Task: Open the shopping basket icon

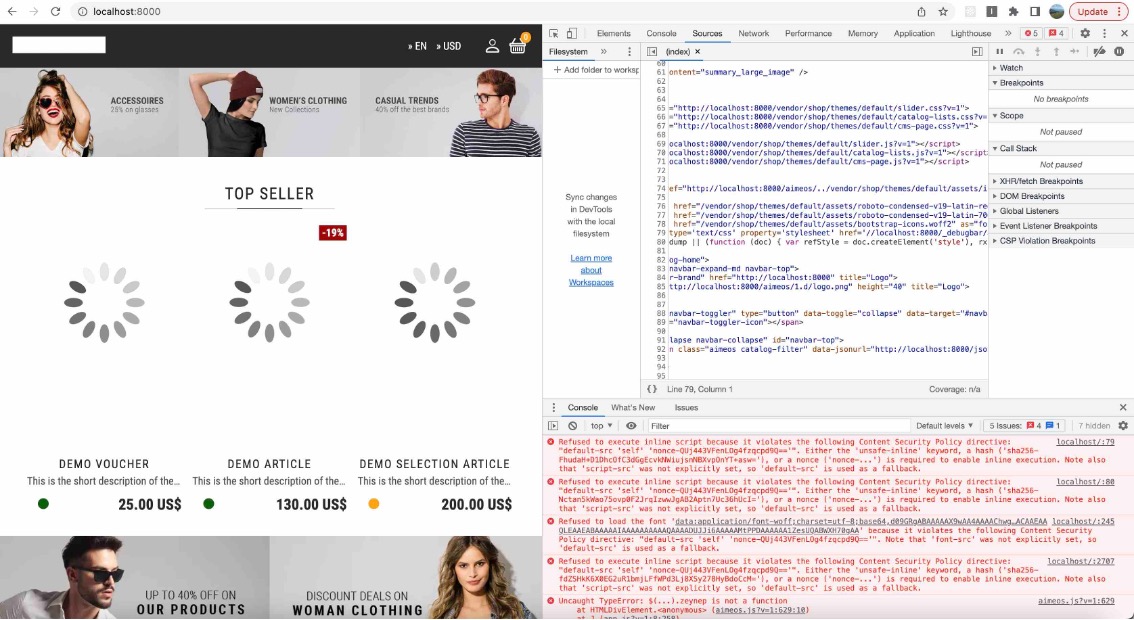Action: click(518, 46)
